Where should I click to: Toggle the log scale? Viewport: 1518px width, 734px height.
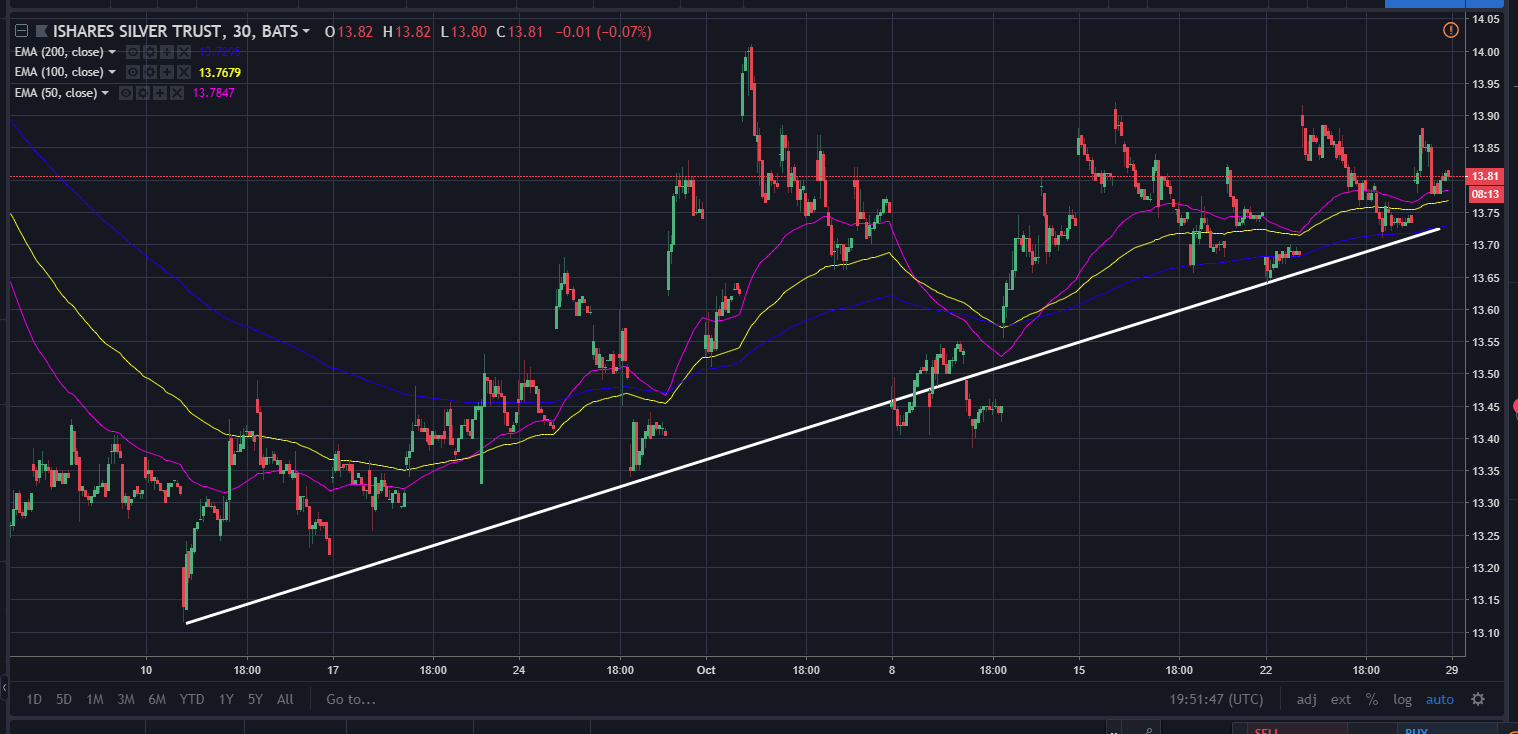click(x=1402, y=699)
